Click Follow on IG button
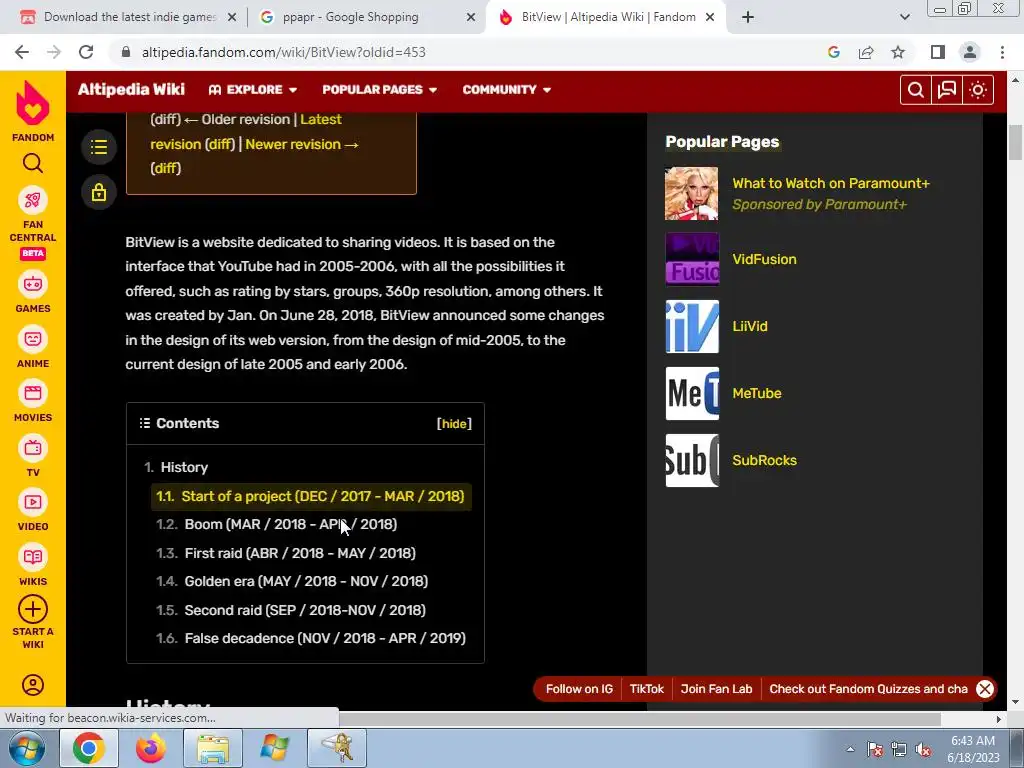Viewport: 1024px width, 768px height. [x=579, y=689]
